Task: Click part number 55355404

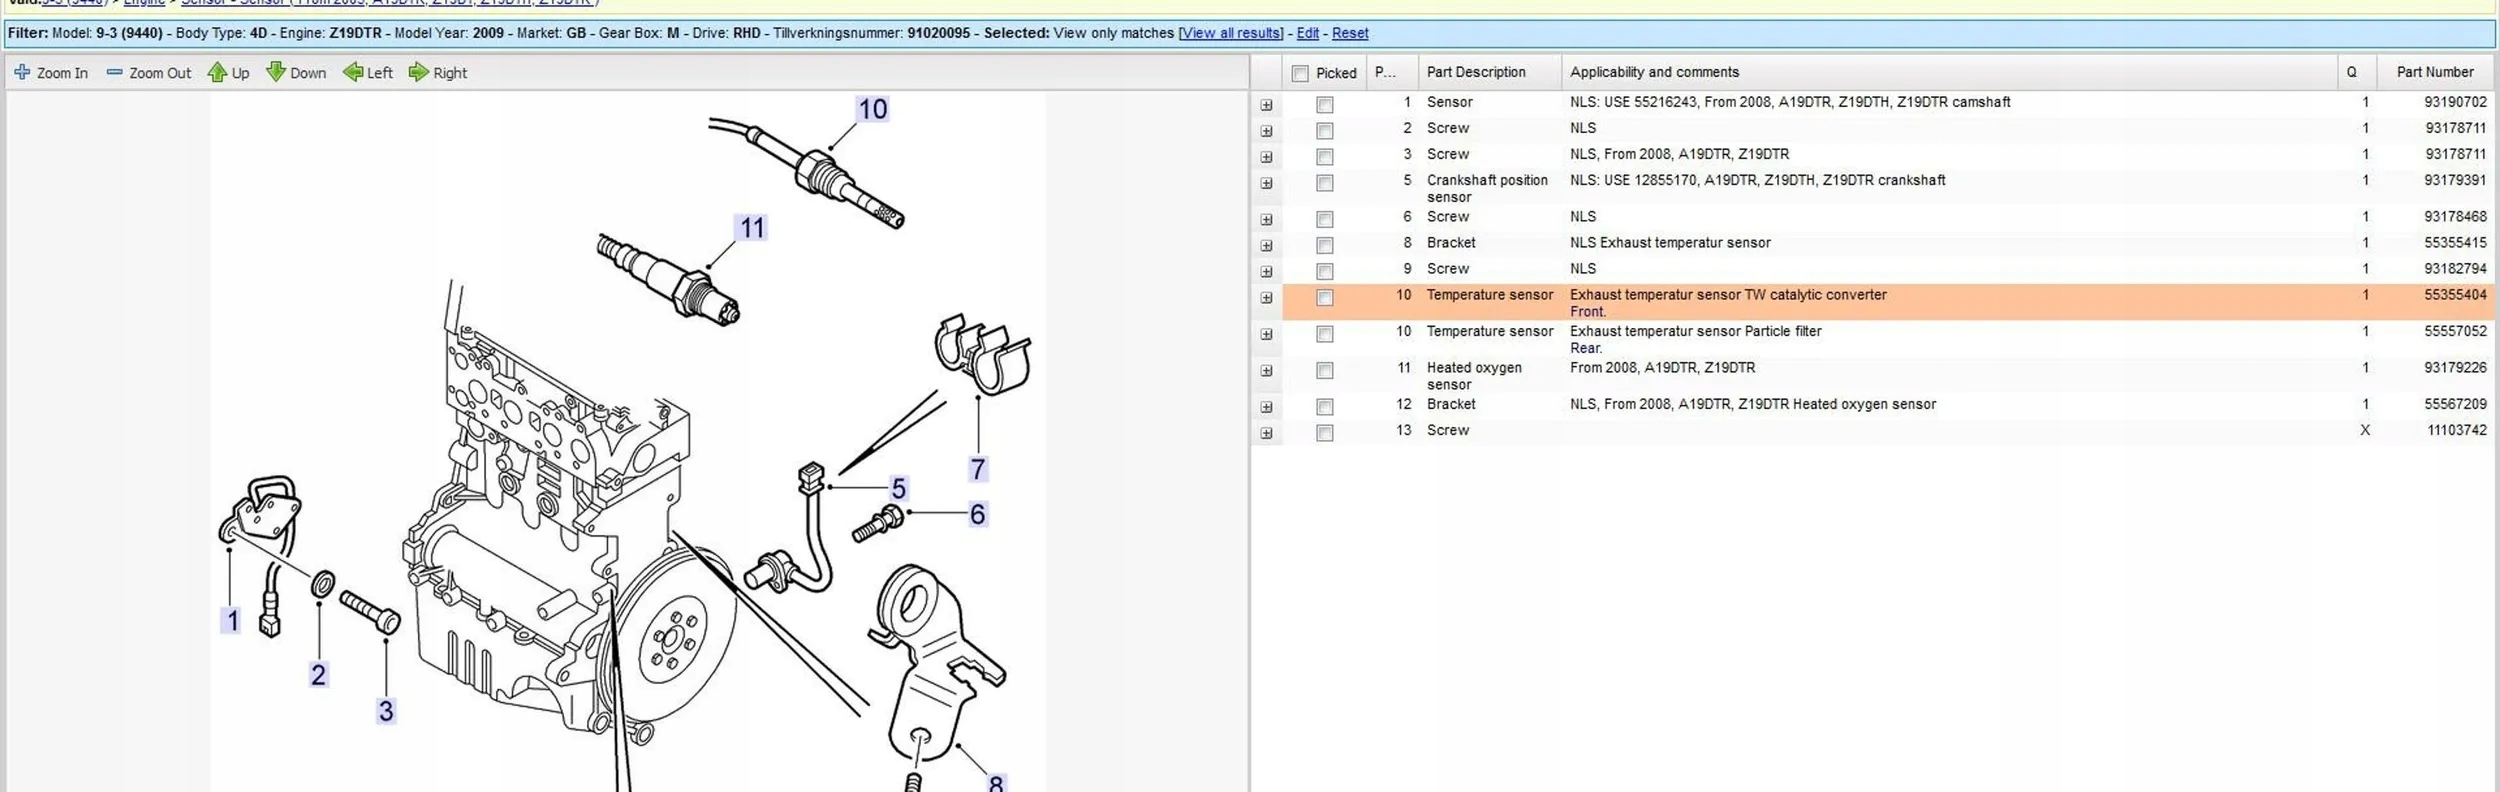Action: pyautogui.click(x=2455, y=295)
